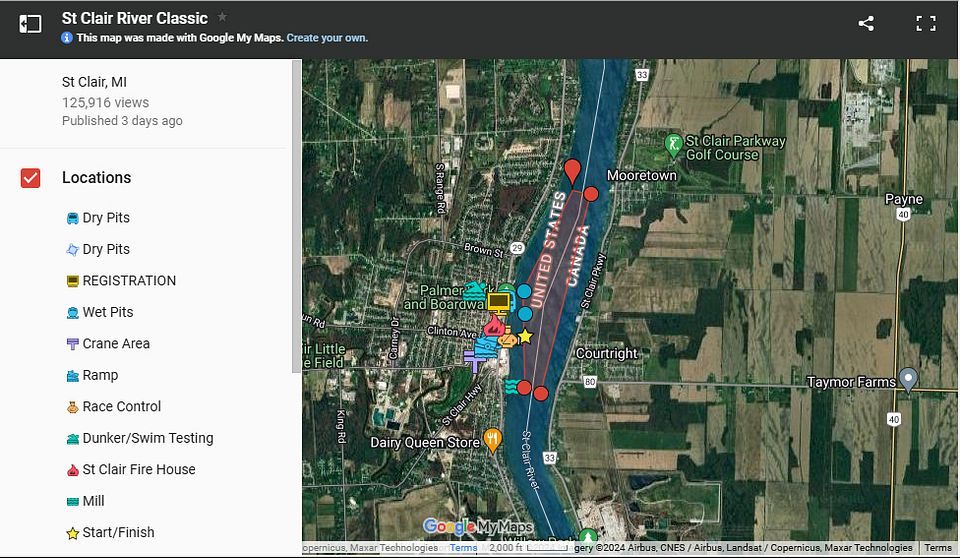Click the side panel vertical scrollbar

[x=296, y=215]
